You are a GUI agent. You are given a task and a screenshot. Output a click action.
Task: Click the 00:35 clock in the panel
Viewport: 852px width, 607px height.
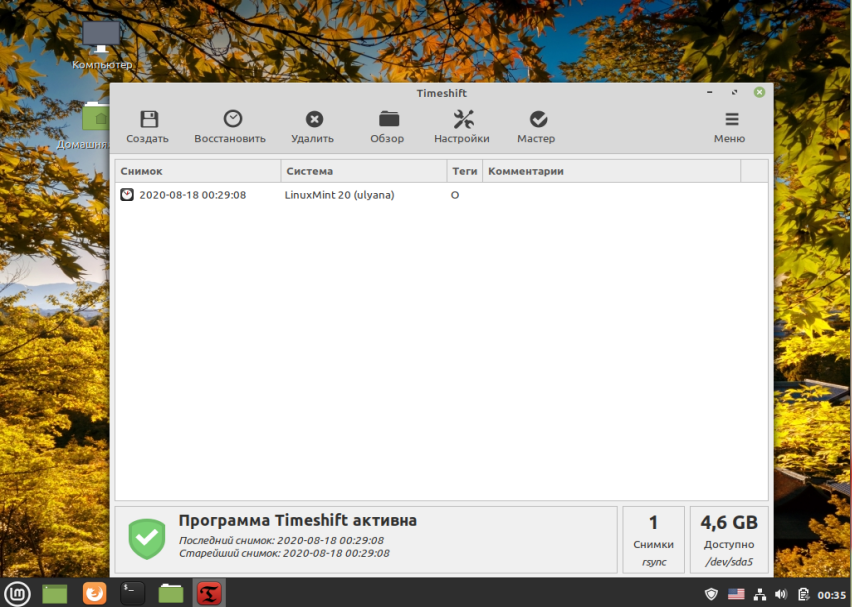[x=831, y=595]
